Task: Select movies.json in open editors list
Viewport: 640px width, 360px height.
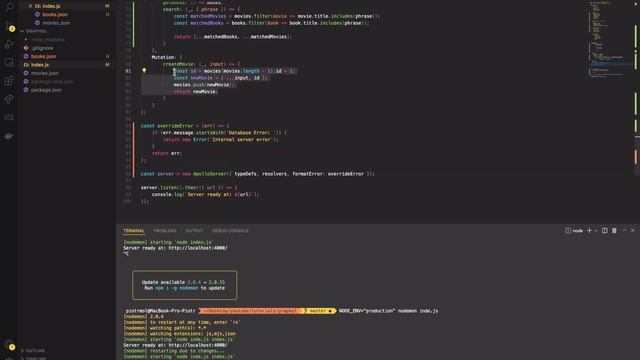Action: point(56,23)
